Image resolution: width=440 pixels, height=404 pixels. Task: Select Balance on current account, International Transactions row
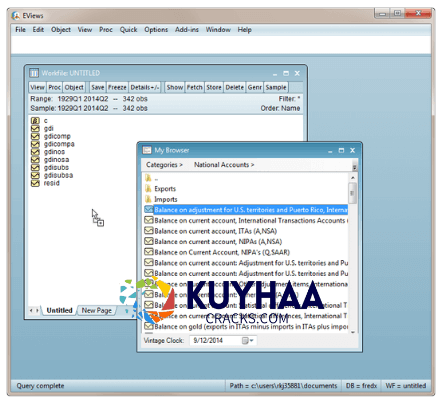point(246,220)
